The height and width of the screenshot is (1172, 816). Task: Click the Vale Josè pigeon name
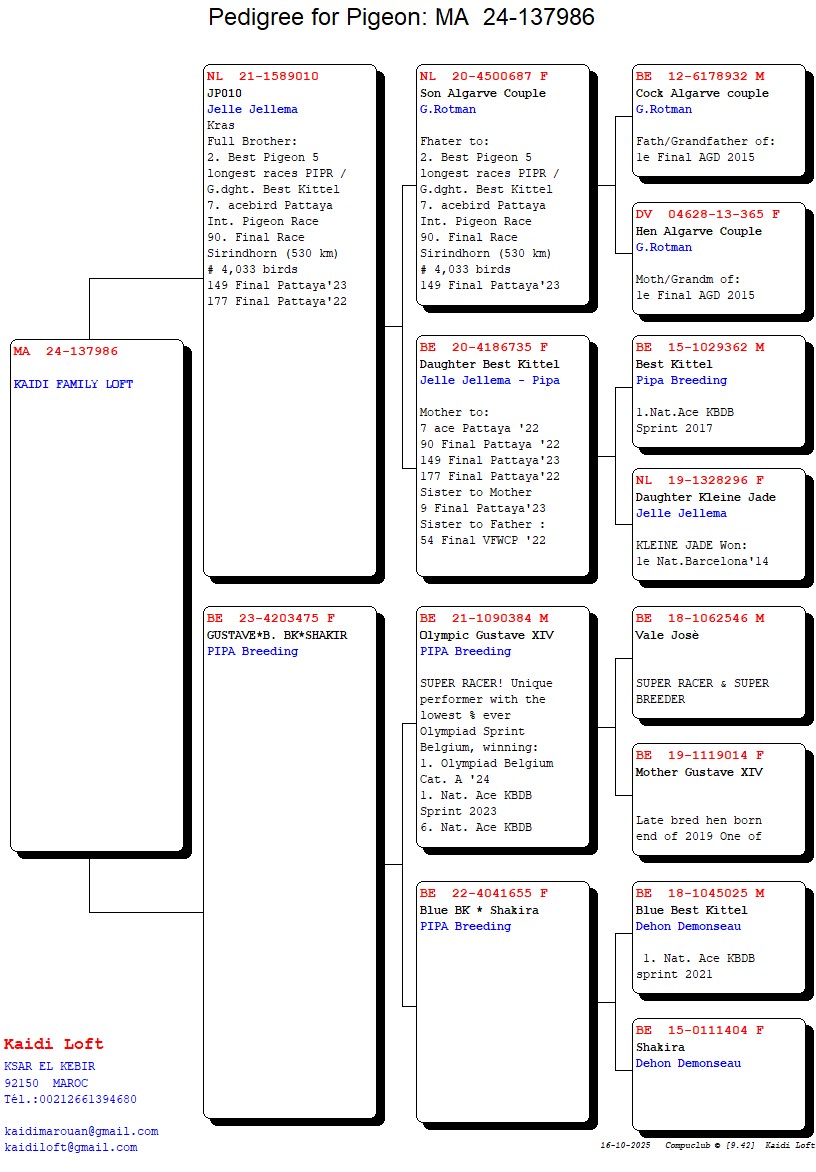tap(667, 635)
